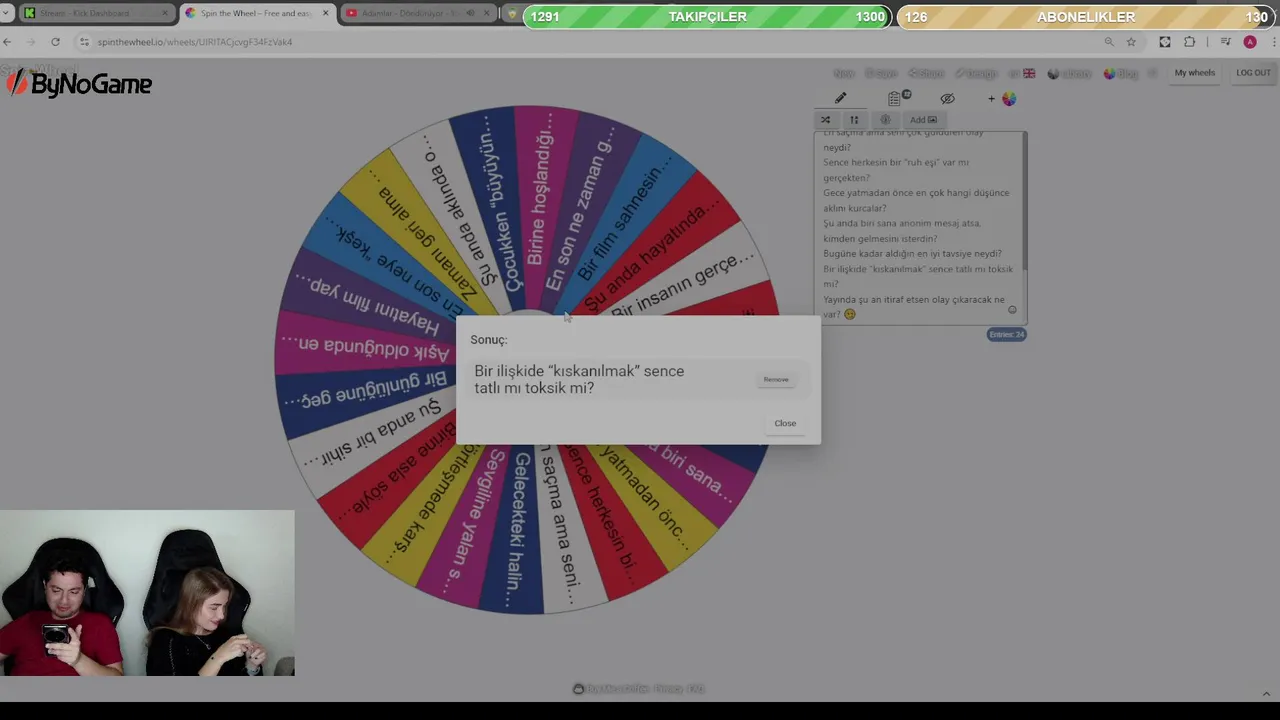Click the 'Sonuç:' dialog heading
Viewport: 1280px width, 720px height.
tap(489, 340)
